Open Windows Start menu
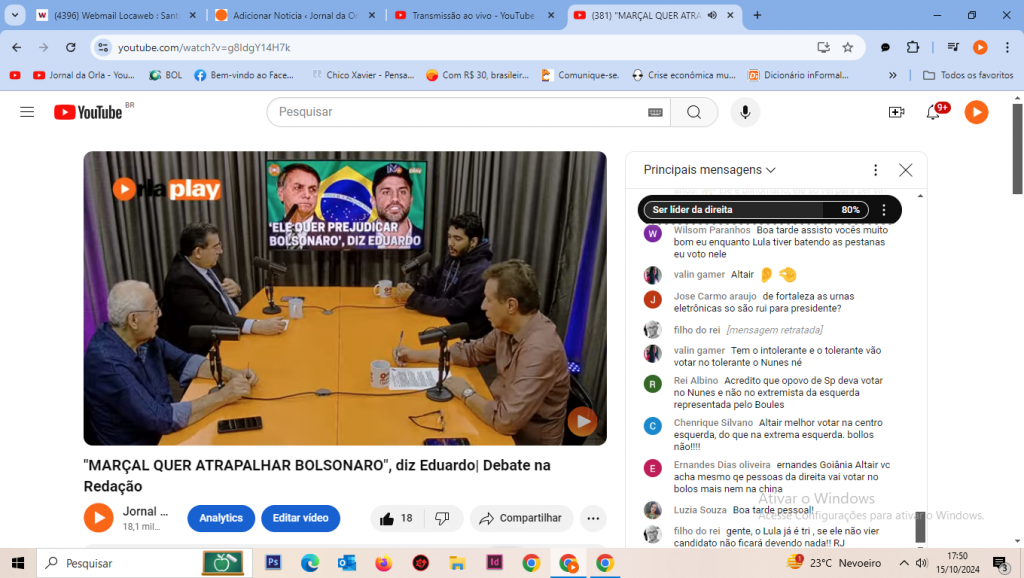Viewport: 1024px width, 578px height. (x=18, y=563)
